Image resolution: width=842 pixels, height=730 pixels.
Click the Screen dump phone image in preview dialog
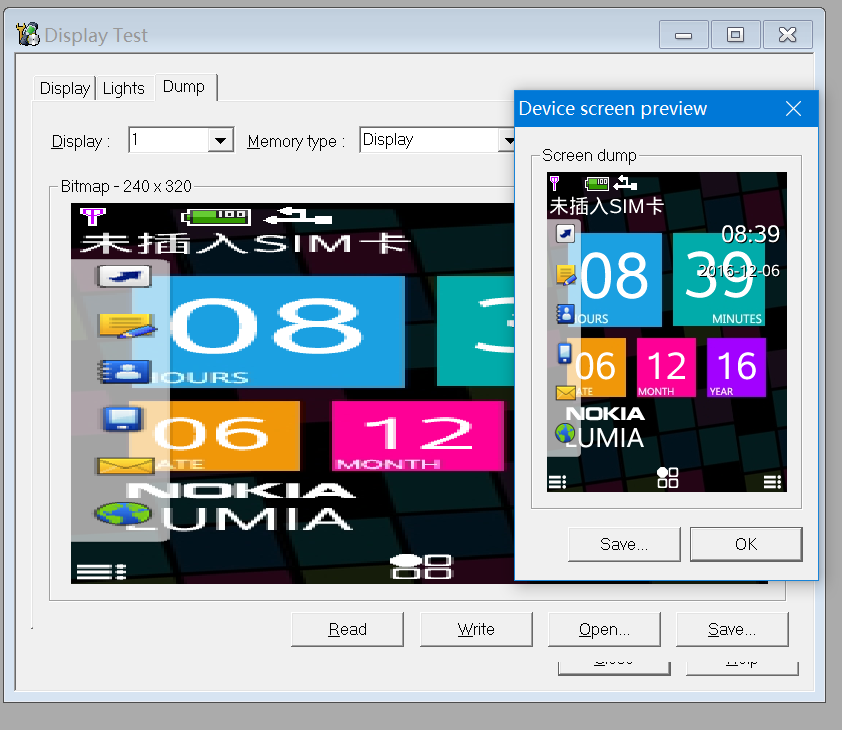coord(666,331)
